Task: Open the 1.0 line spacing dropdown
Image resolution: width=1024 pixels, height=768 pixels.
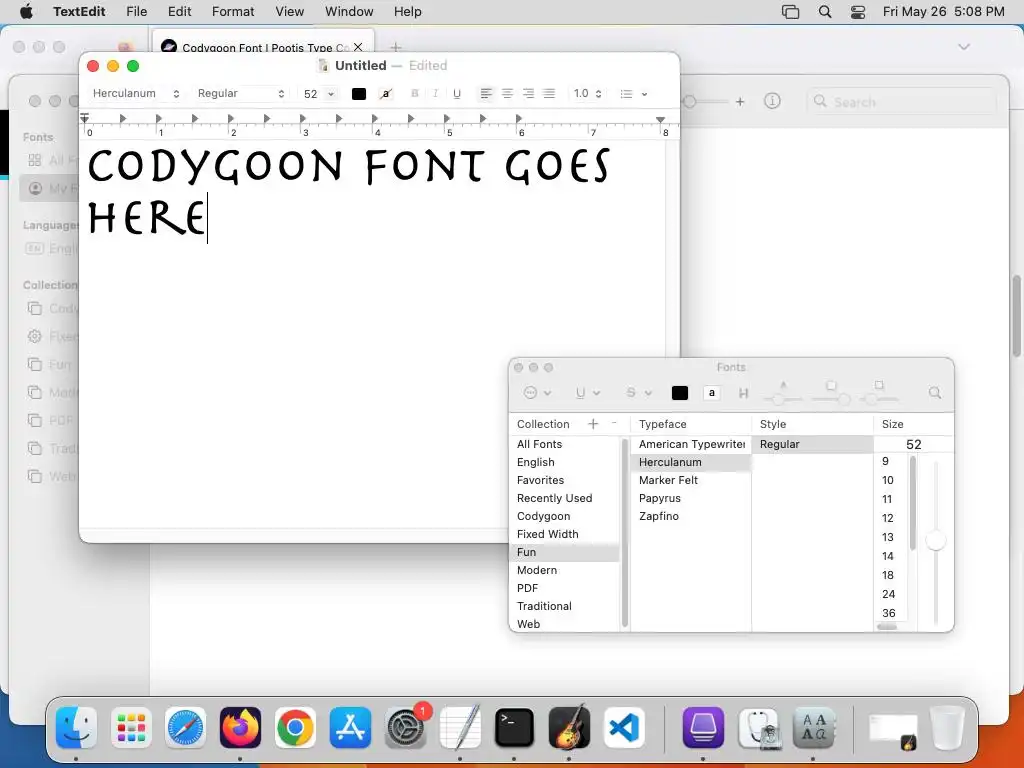Action: pos(587,93)
